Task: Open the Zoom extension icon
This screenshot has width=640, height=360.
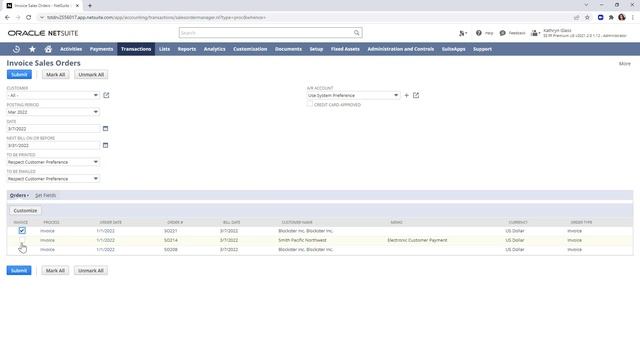Action: click(x=600, y=18)
